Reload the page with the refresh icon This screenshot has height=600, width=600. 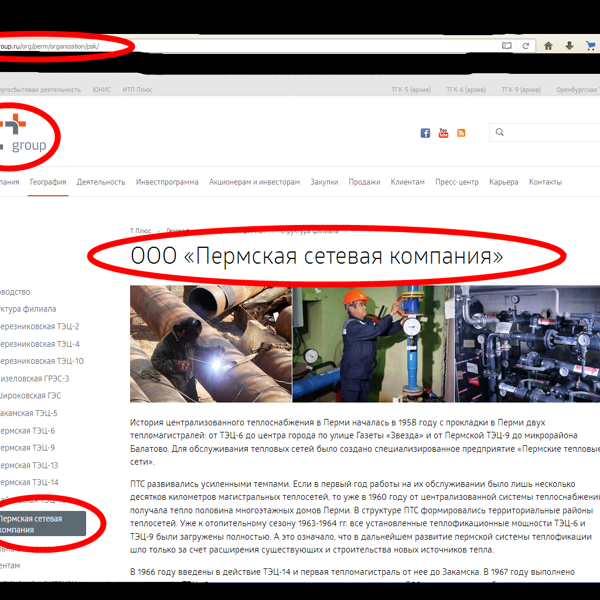coord(526,46)
